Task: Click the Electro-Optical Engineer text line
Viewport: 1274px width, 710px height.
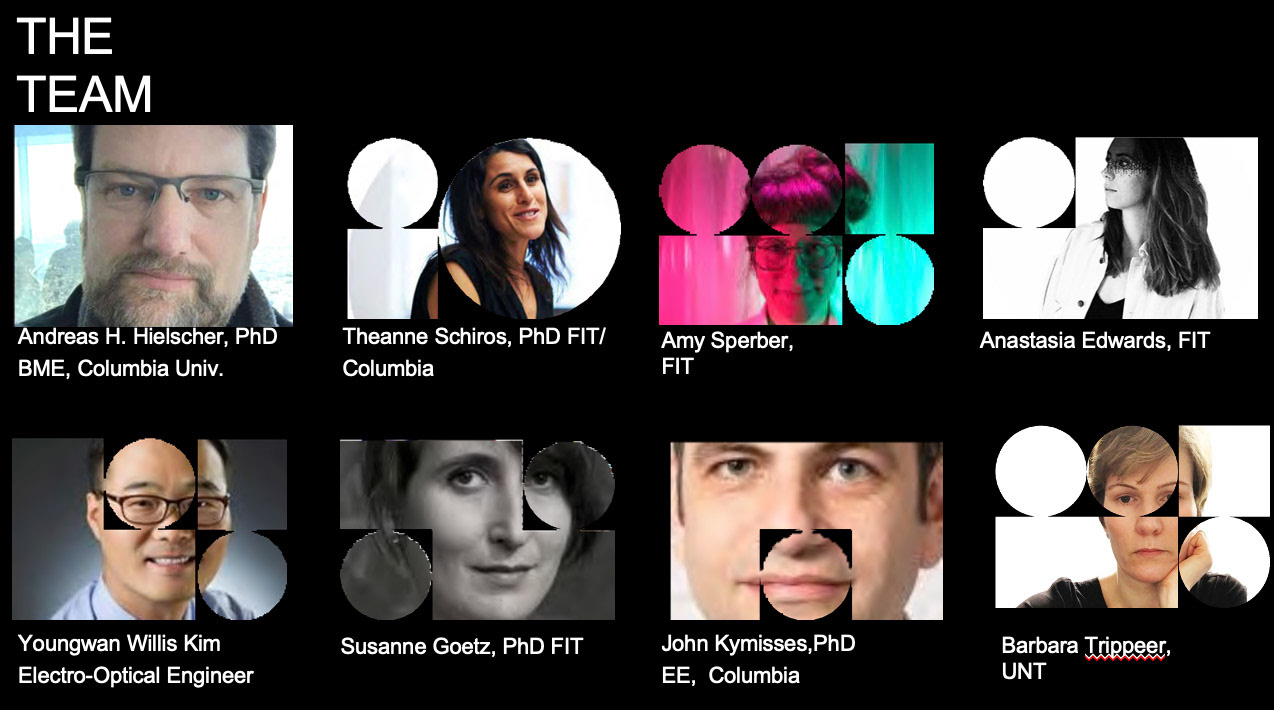Action: (136, 675)
